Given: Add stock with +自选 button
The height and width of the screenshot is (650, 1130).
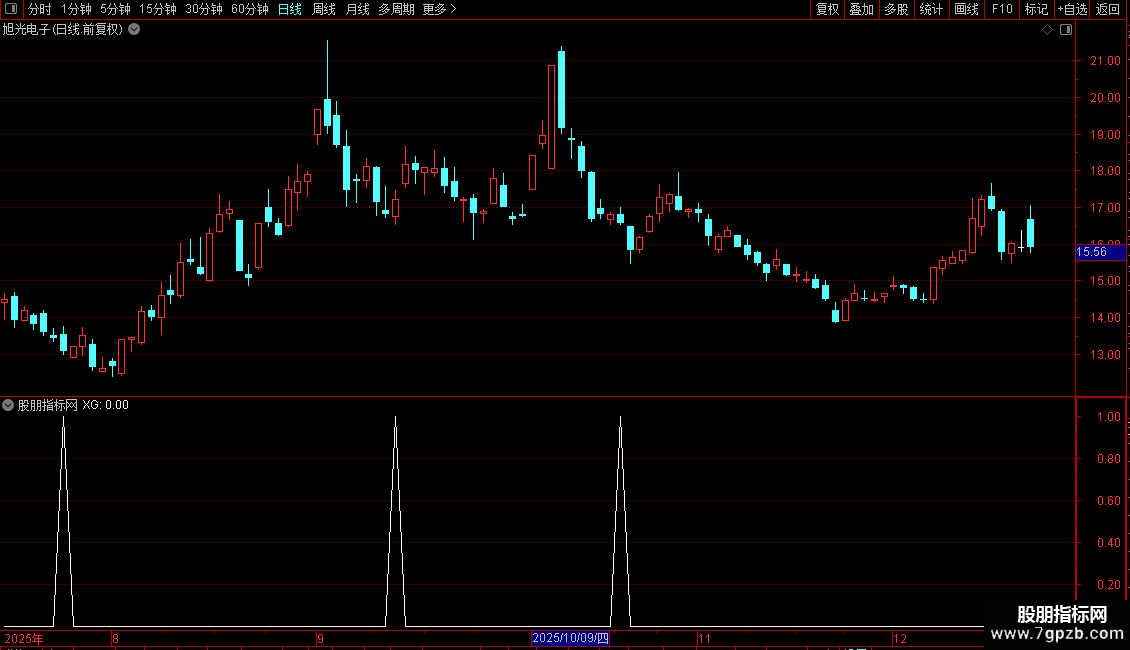Looking at the screenshot, I should (x=1072, y=9).
